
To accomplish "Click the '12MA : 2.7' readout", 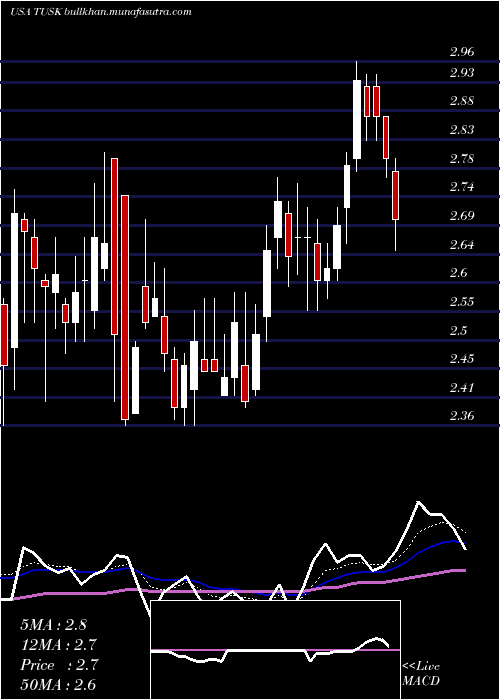I will pyautogui.click(x=58, y=645).
